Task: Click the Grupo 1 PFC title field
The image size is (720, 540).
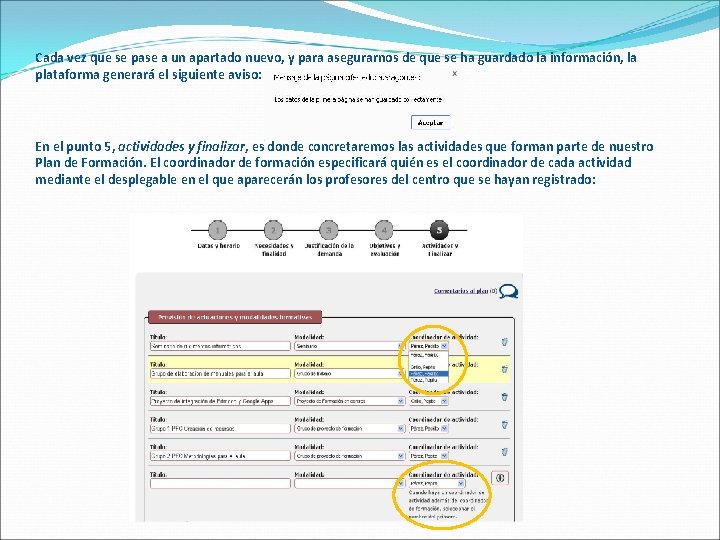Action: 220,429
